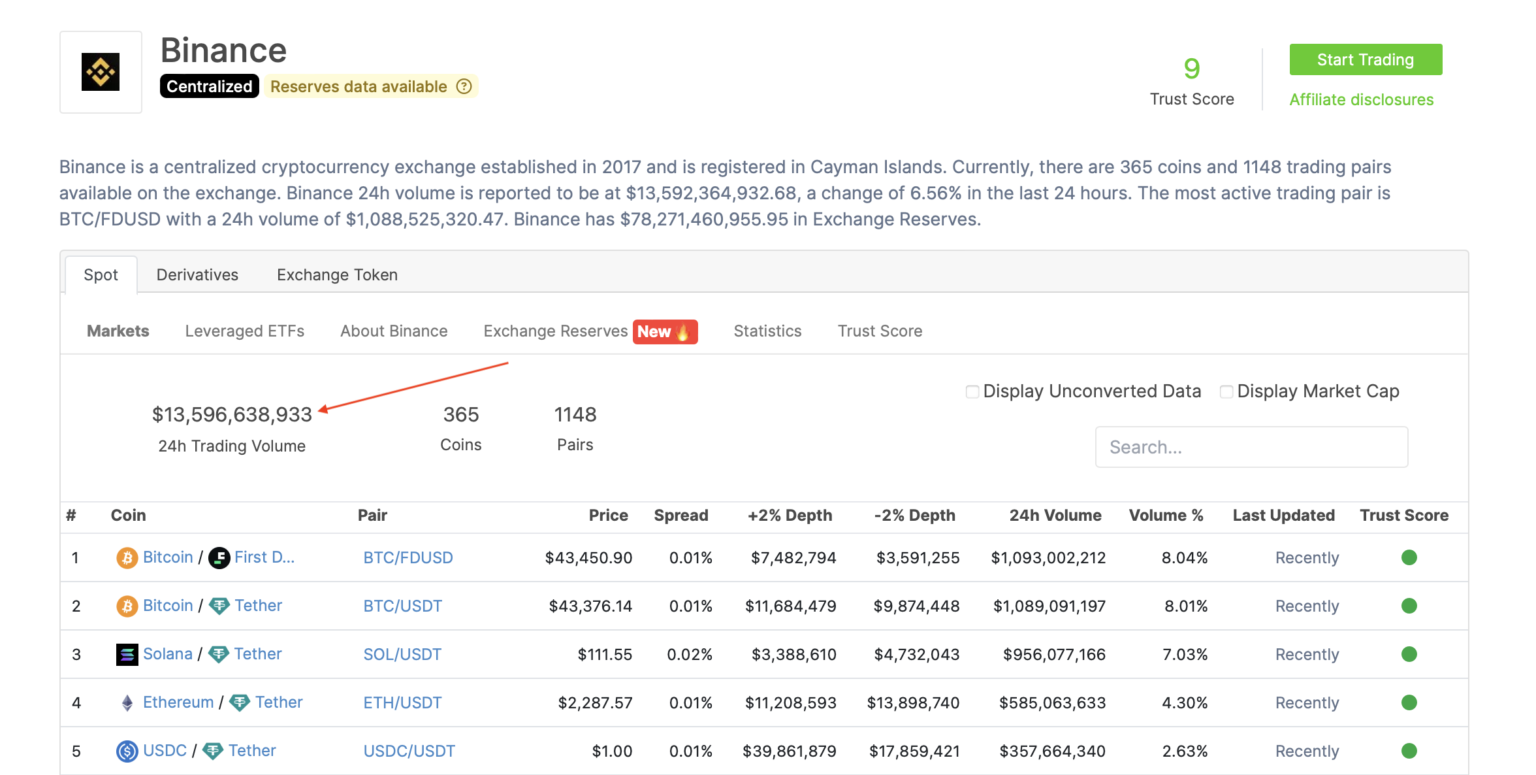Focus the market Search input field
The image size is (1536, 775).
[x=1251, y=447]
